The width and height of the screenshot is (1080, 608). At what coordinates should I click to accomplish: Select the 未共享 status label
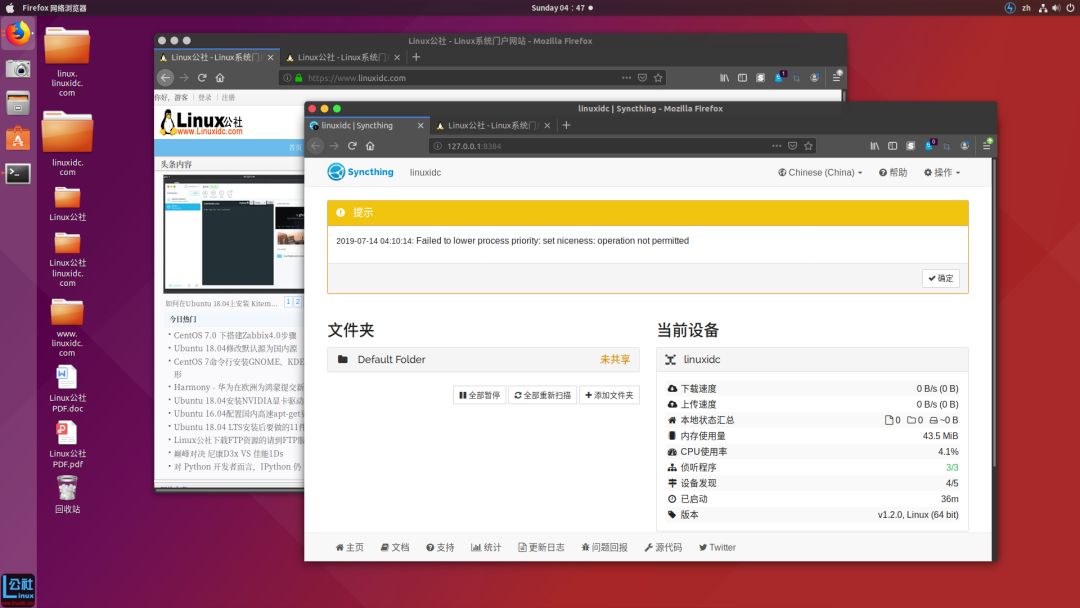pyautogui.click(x=614, y=359)
